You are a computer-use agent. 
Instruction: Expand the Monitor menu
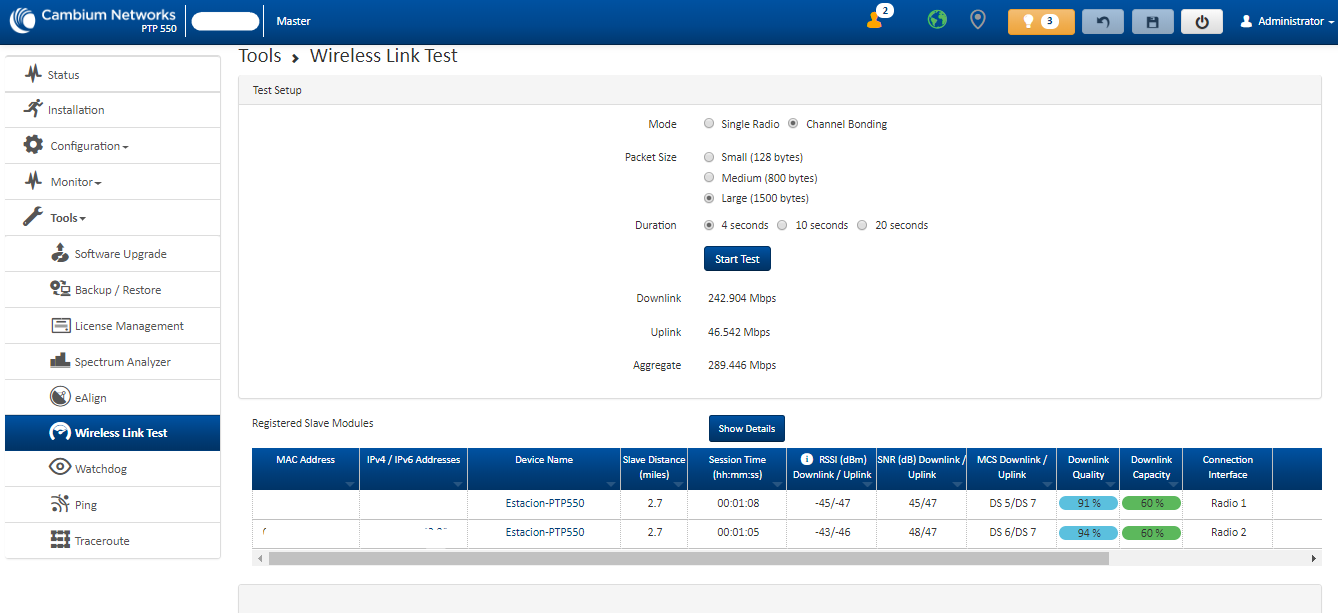(x=75, y=182)
